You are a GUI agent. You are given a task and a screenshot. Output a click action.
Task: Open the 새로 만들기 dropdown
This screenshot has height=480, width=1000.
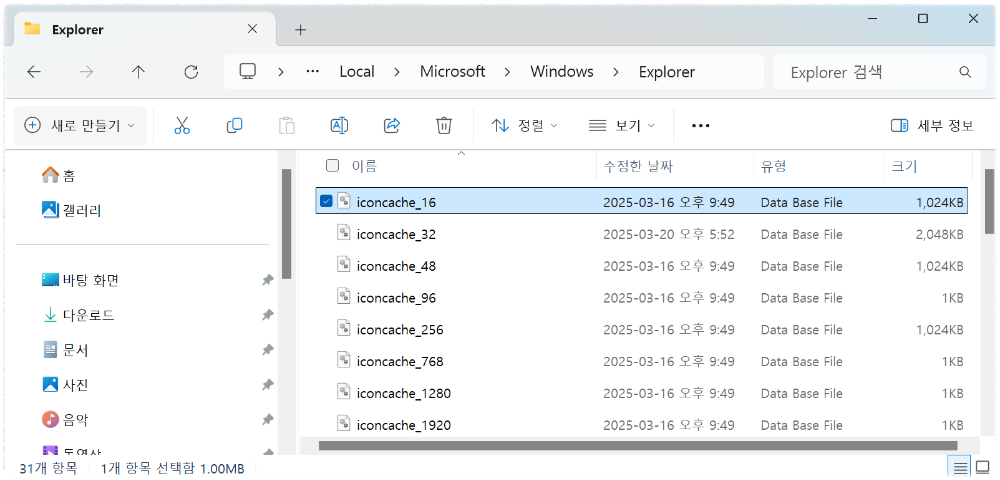80,126
